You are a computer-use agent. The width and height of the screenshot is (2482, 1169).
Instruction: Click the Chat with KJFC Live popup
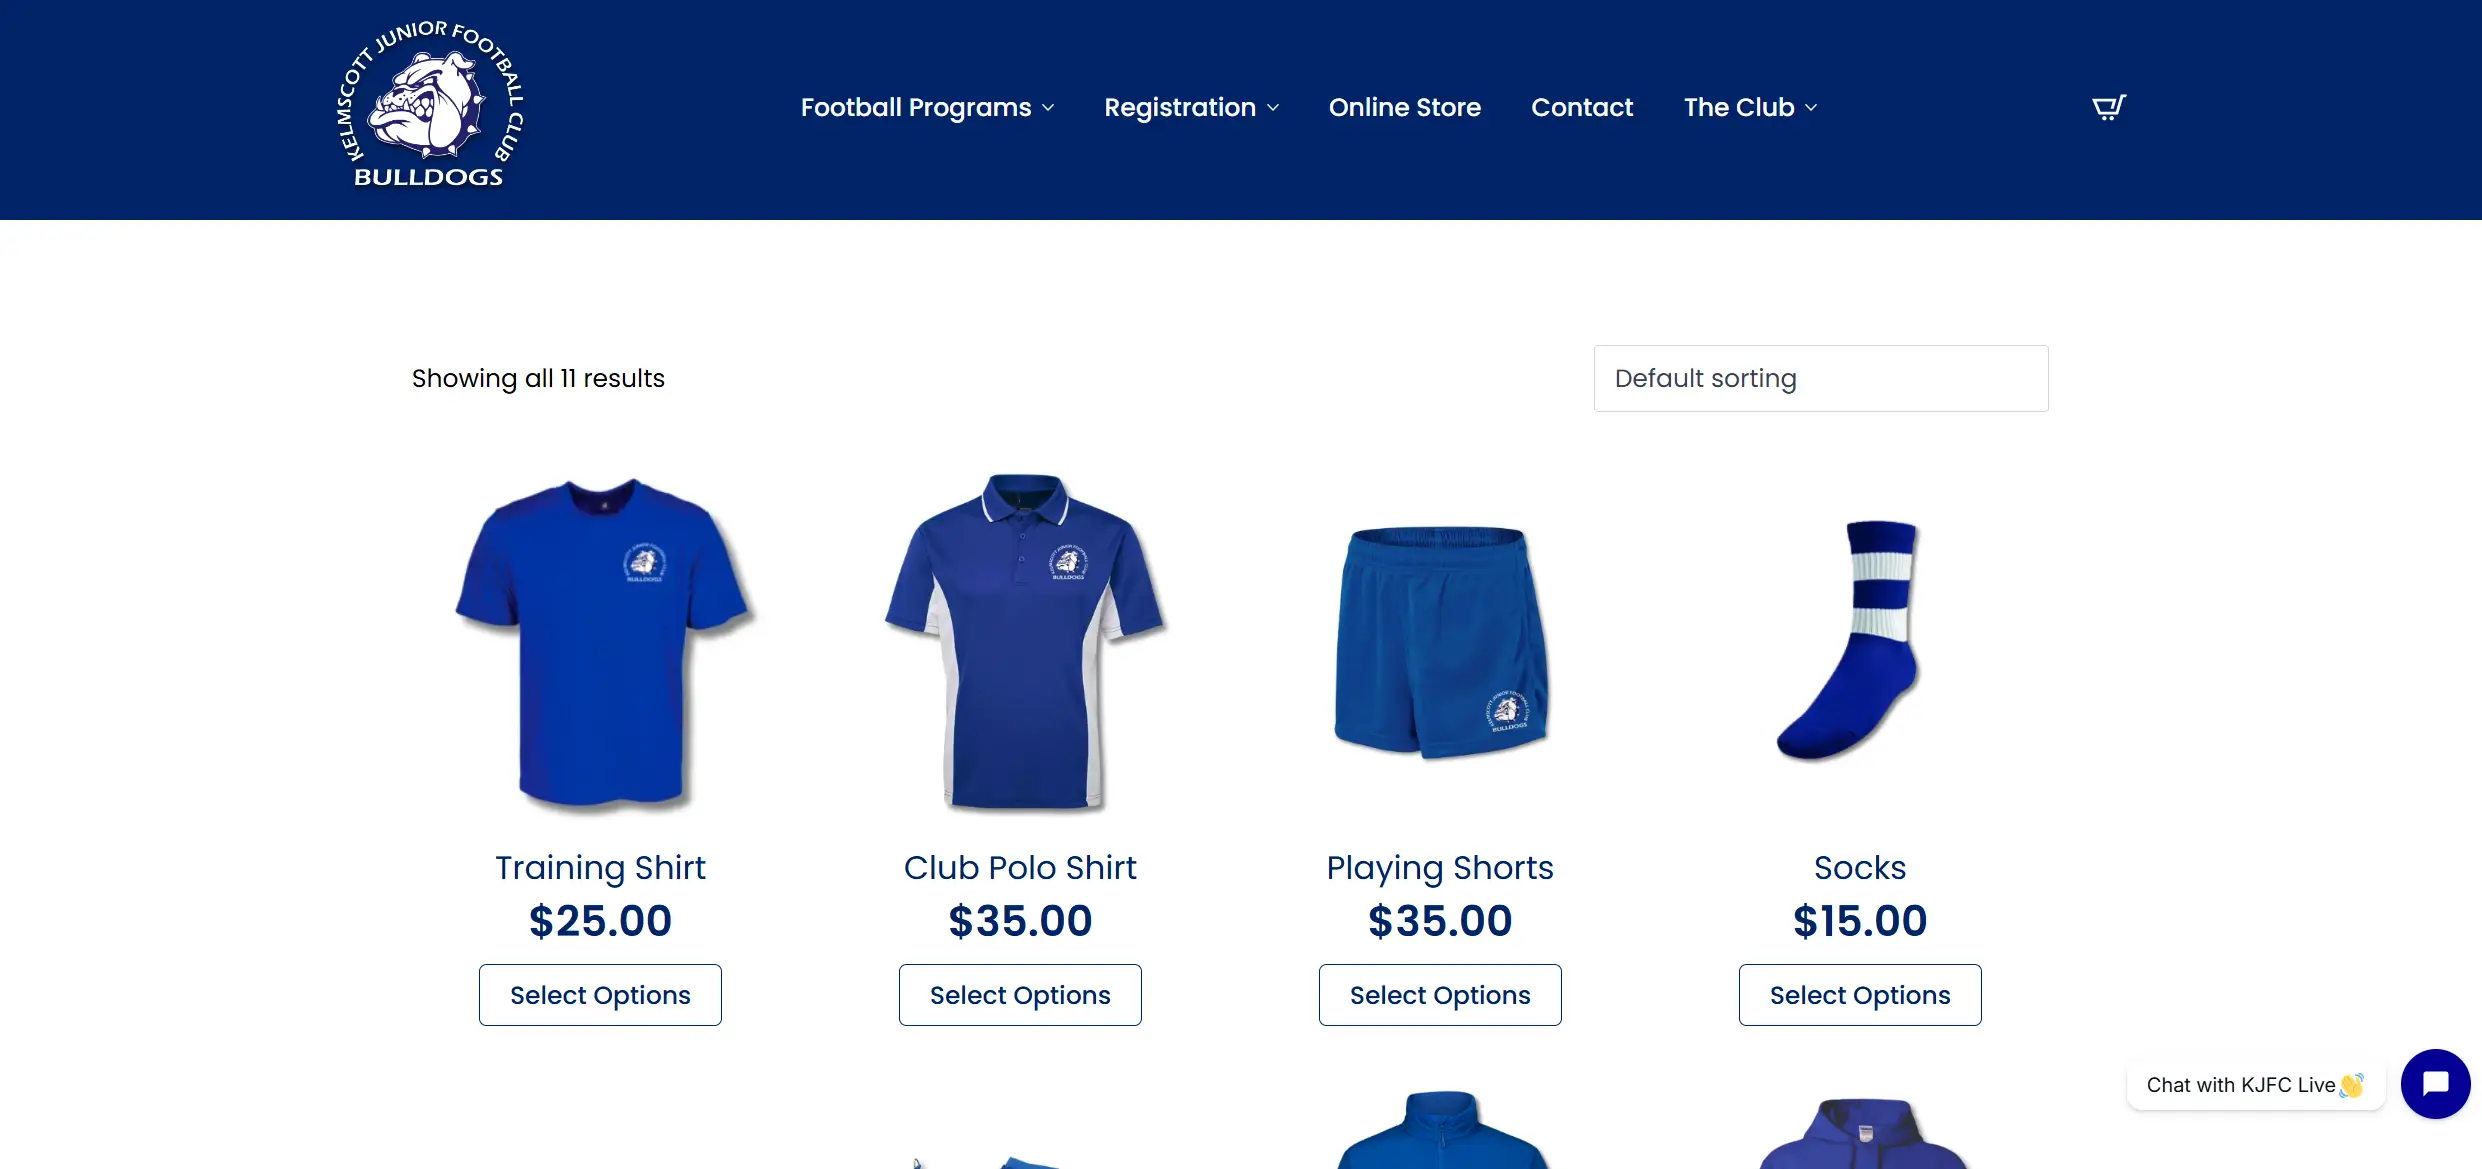[x=2256, y=1085]
